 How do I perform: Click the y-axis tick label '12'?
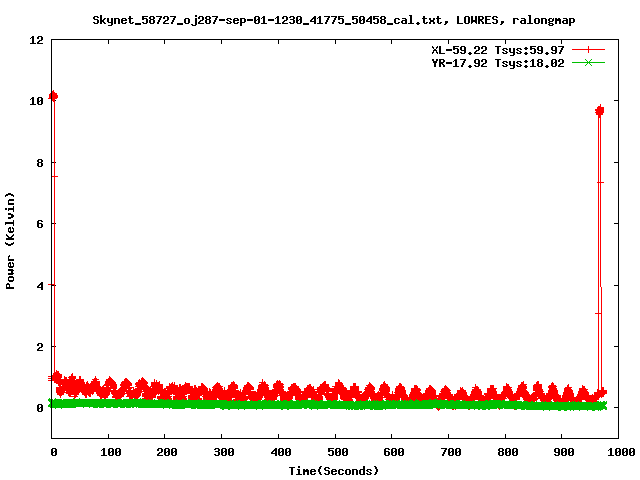[x=36, y=40]
